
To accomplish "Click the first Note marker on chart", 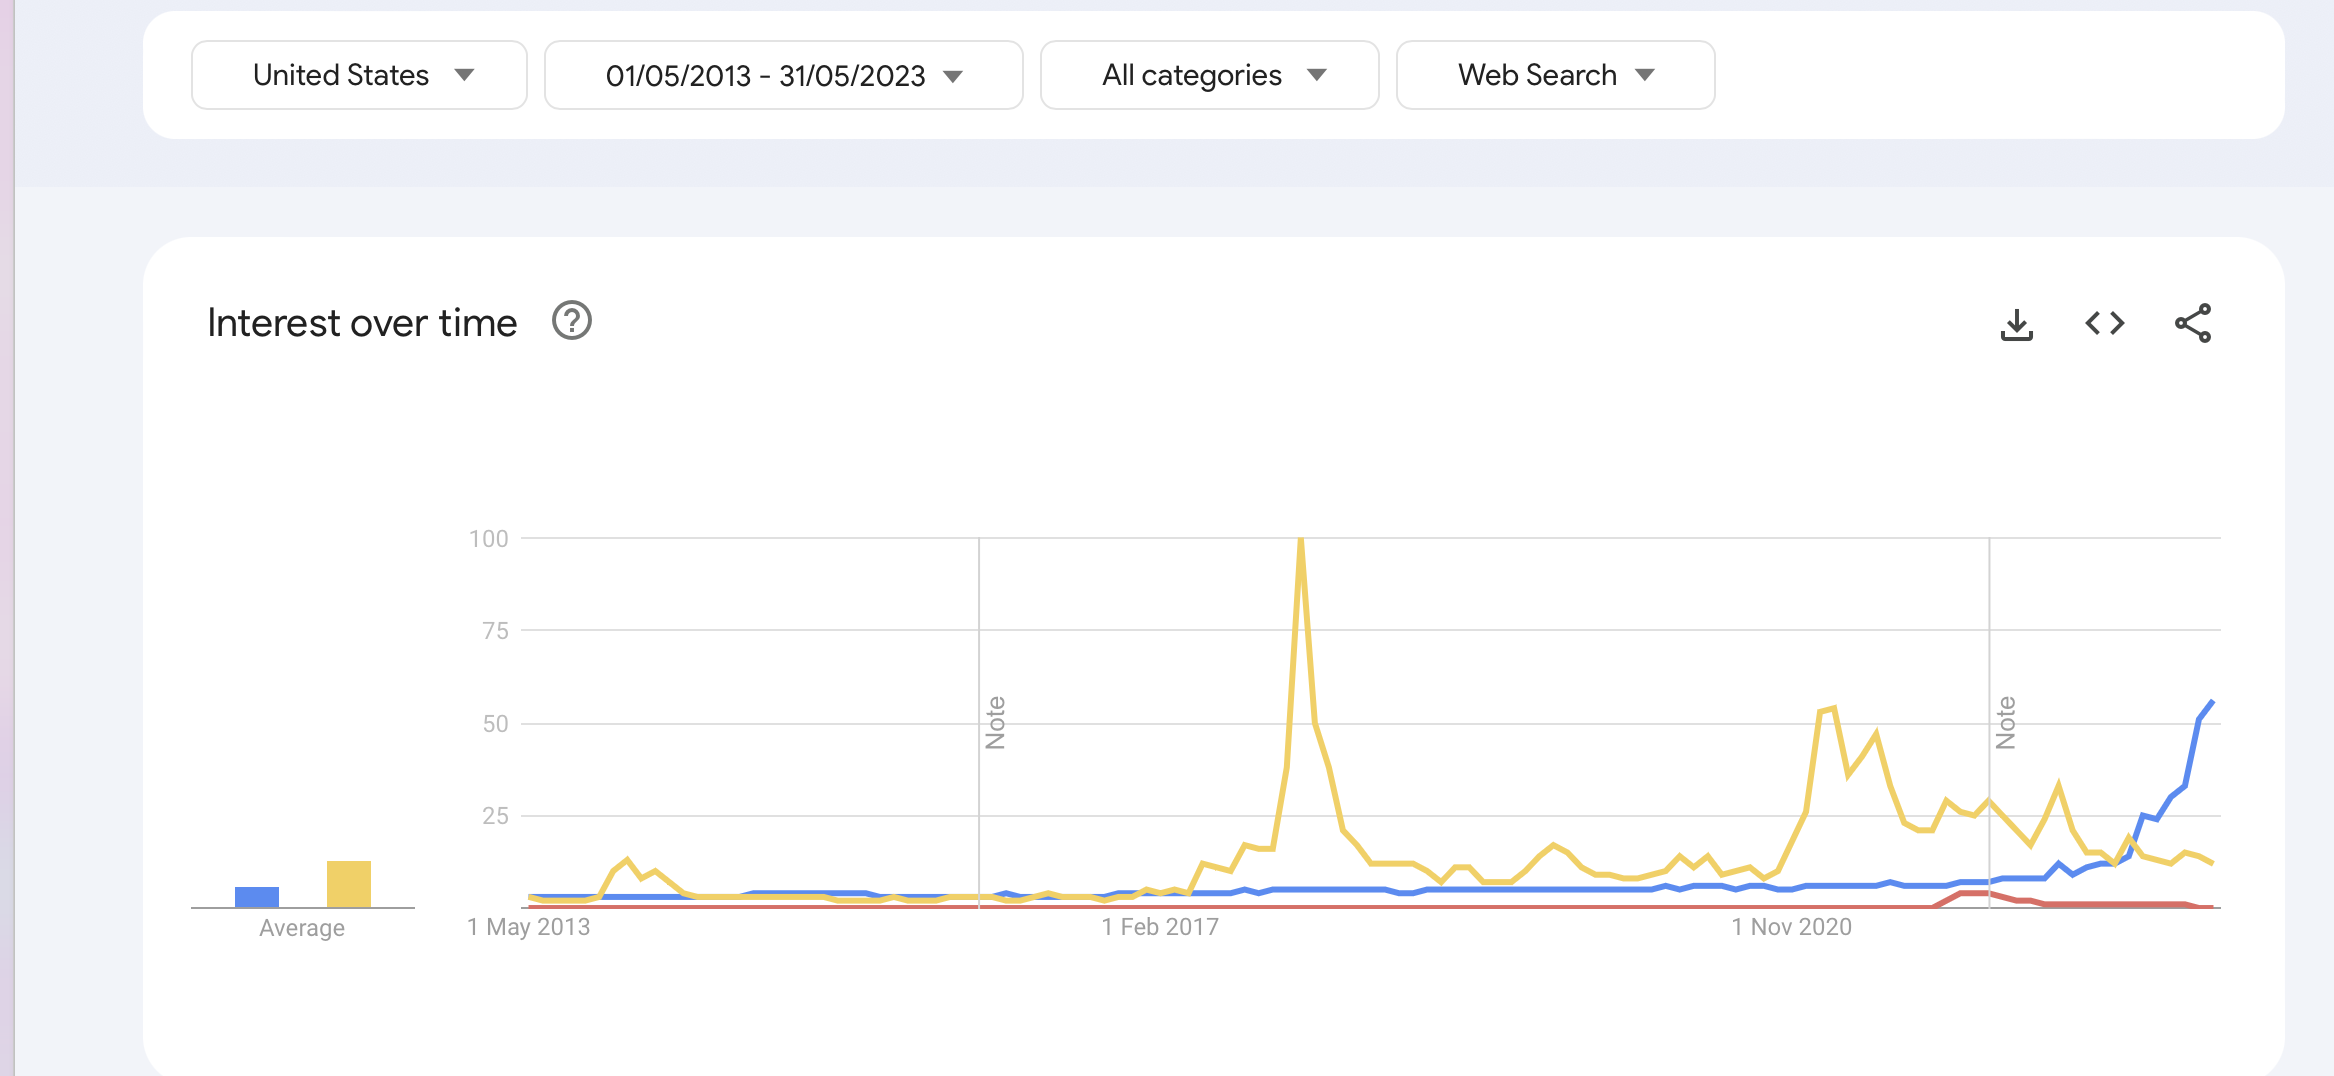I will (x=995, y=722).
